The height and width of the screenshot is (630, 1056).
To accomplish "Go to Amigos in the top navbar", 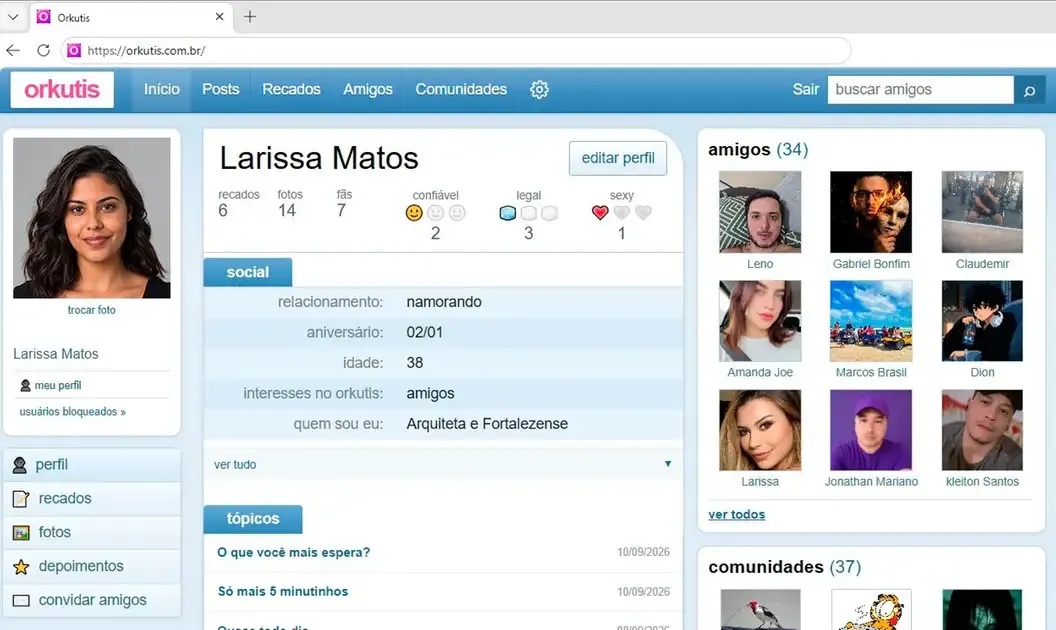I will tap(368, 90).
